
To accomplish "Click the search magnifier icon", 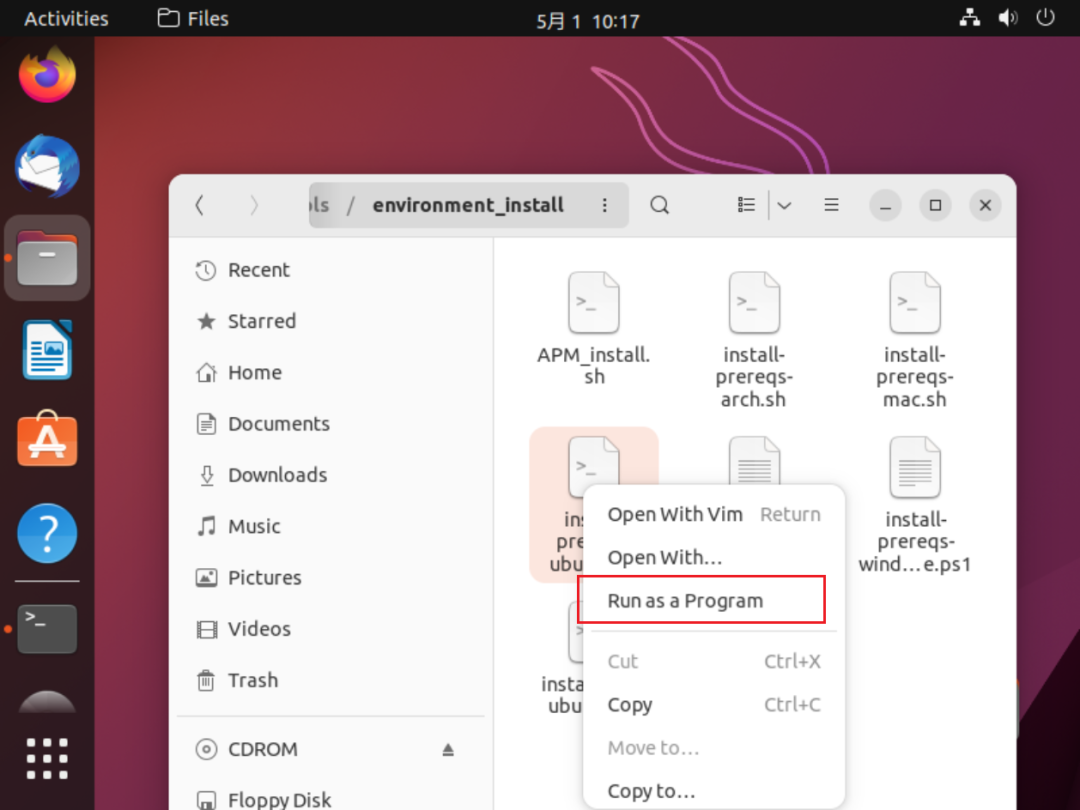I will coord(659,205).
